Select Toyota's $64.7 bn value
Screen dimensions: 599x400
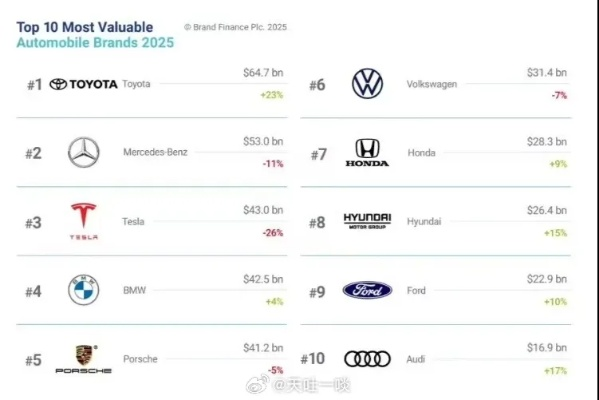click(263, 73)
